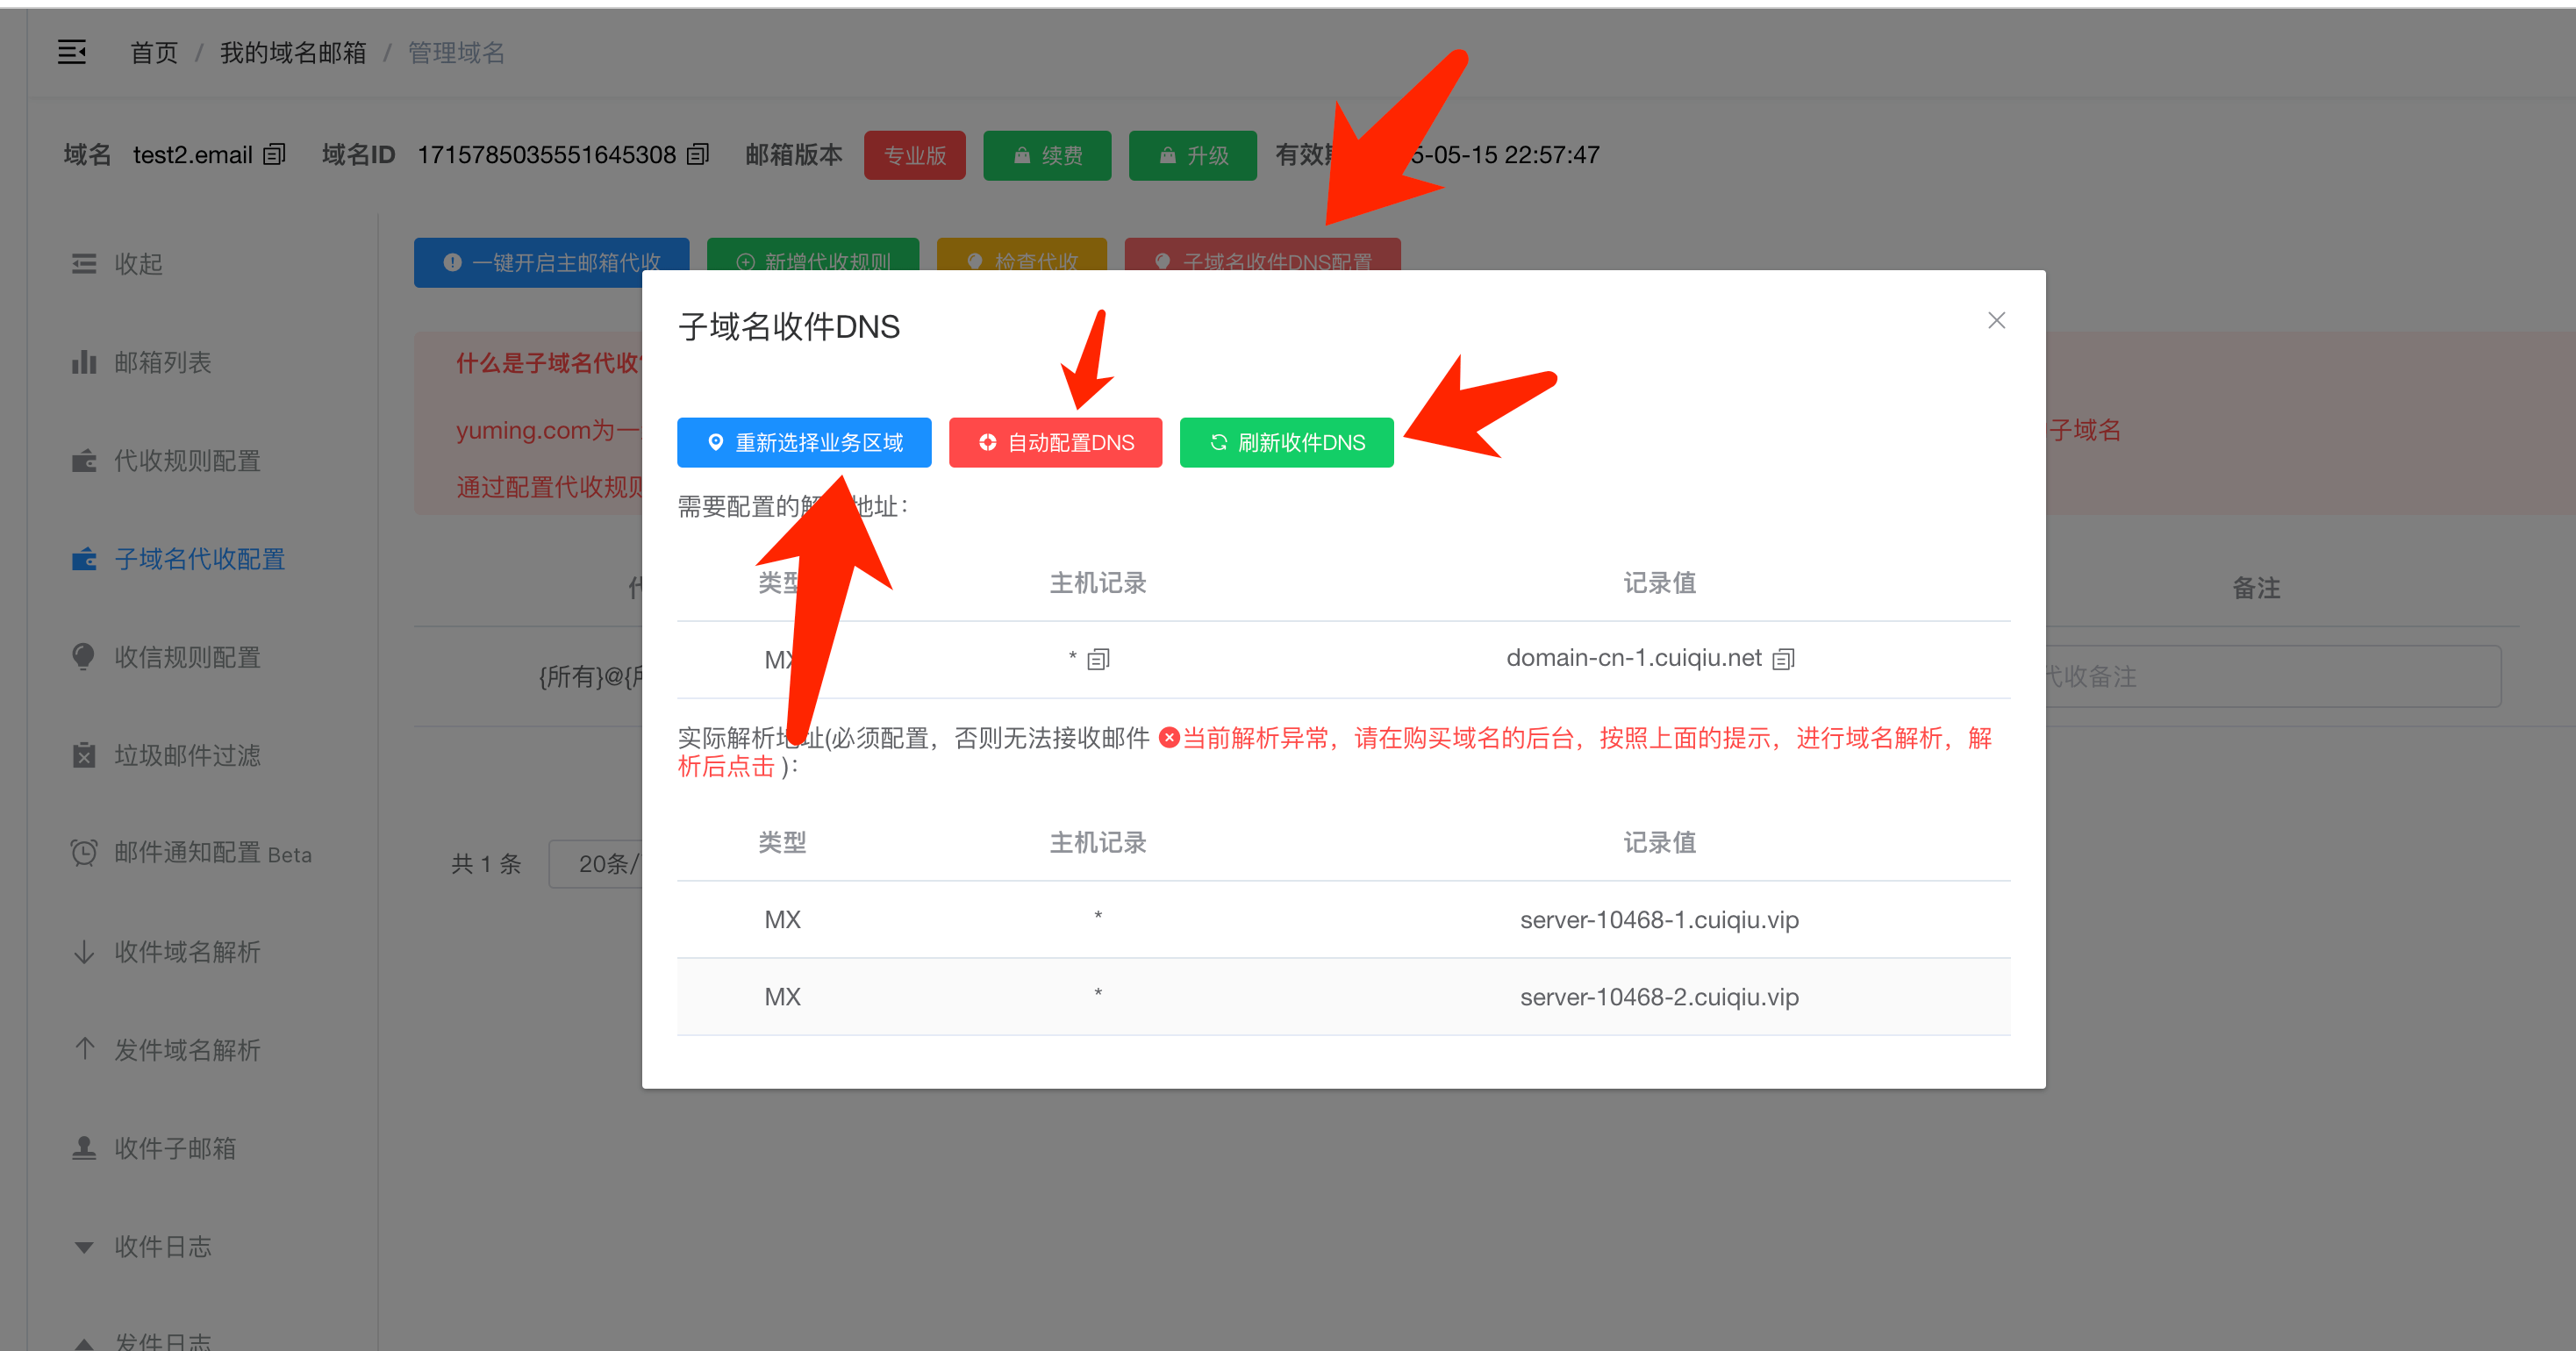Click the red 当前解析异常 warning text

pos(1334,752)
